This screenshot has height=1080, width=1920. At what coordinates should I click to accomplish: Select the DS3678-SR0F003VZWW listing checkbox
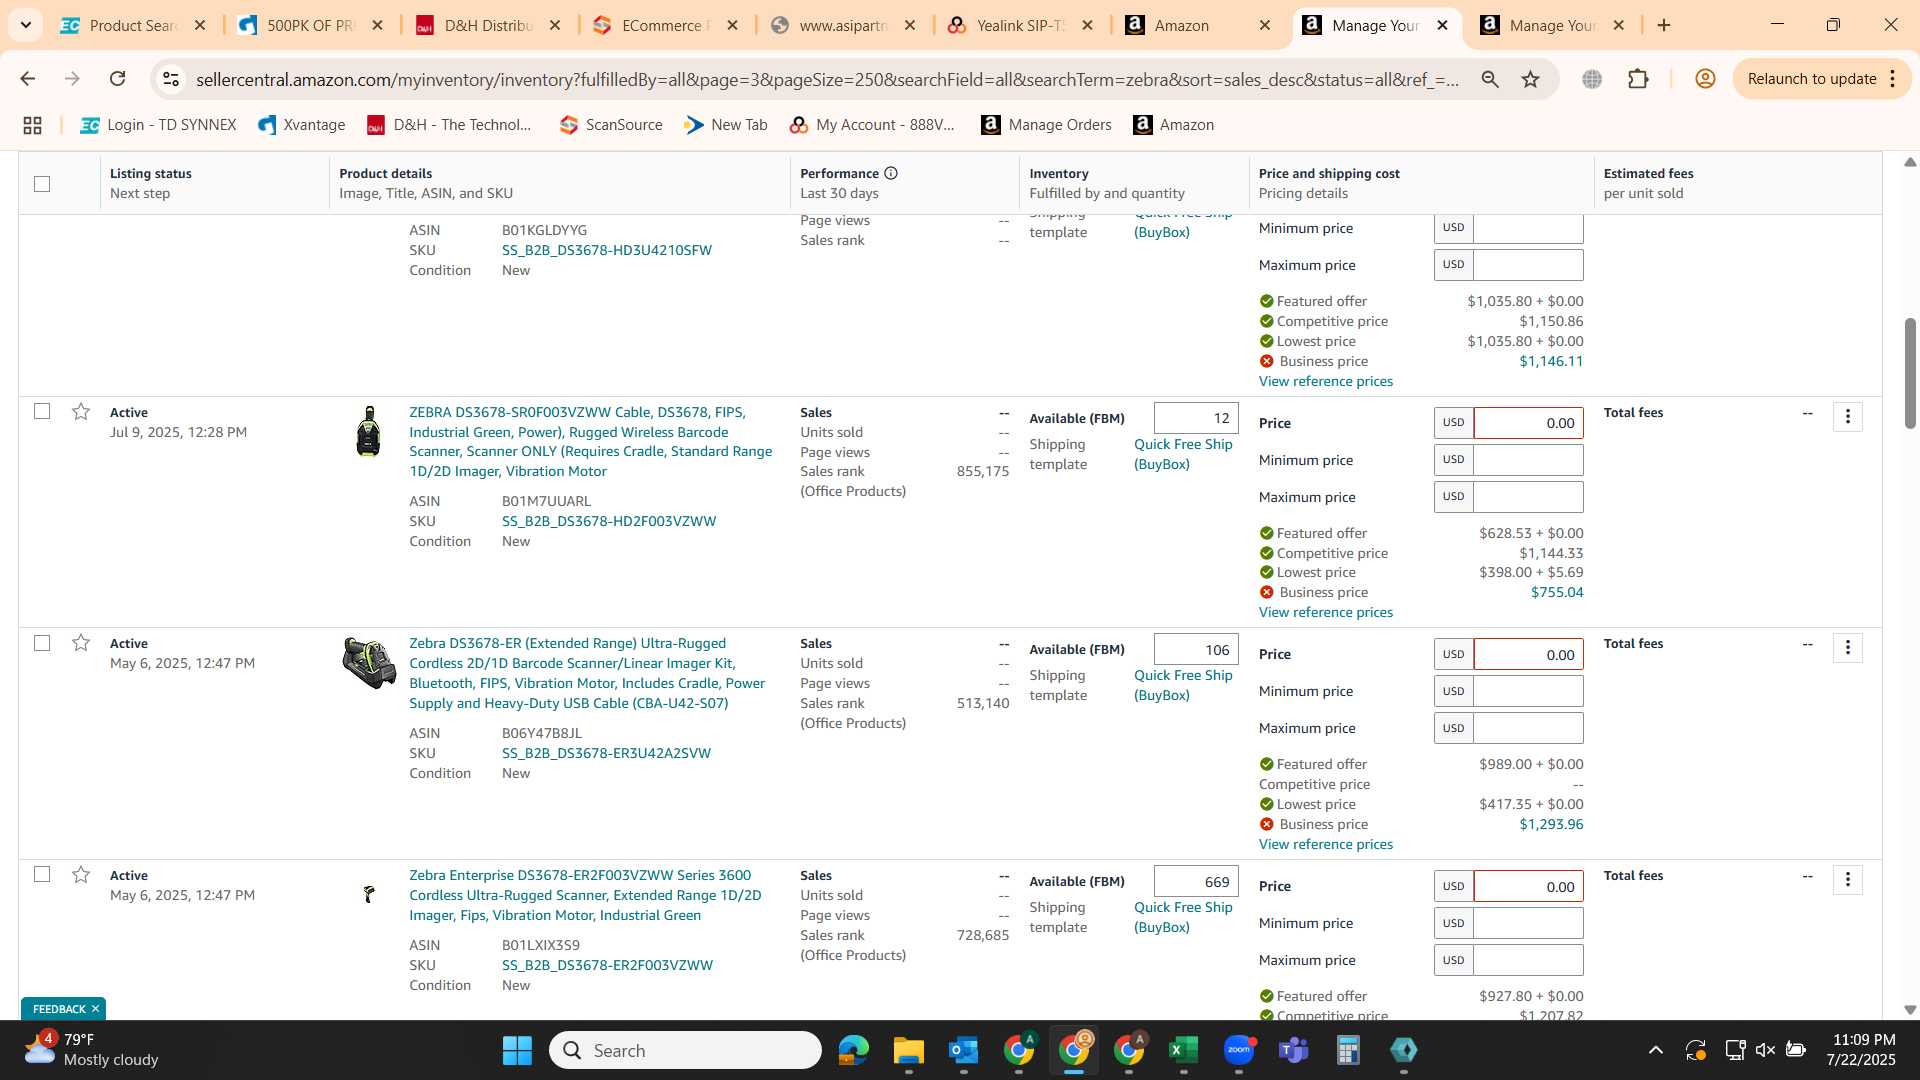pos(42,411)
